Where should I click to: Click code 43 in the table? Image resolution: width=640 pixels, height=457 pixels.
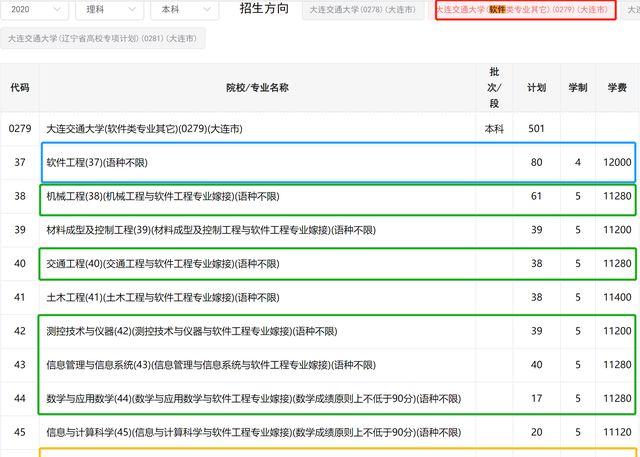point(20,365)
